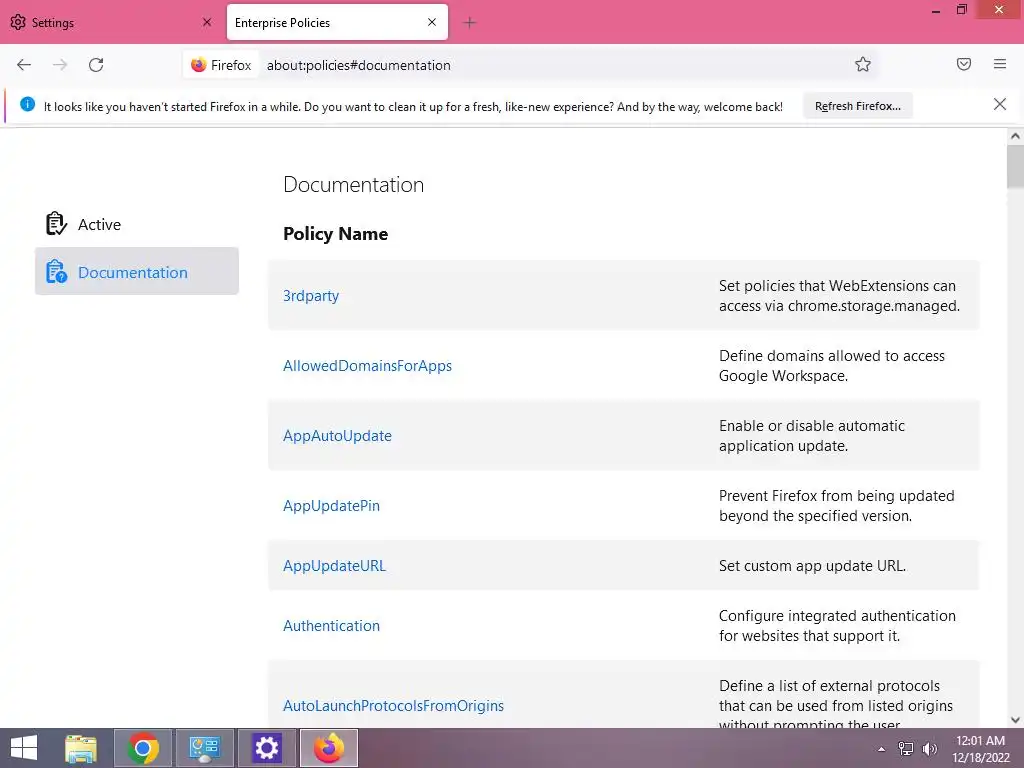
Task: Open the Windows Start menu
Action: point(24,748)
